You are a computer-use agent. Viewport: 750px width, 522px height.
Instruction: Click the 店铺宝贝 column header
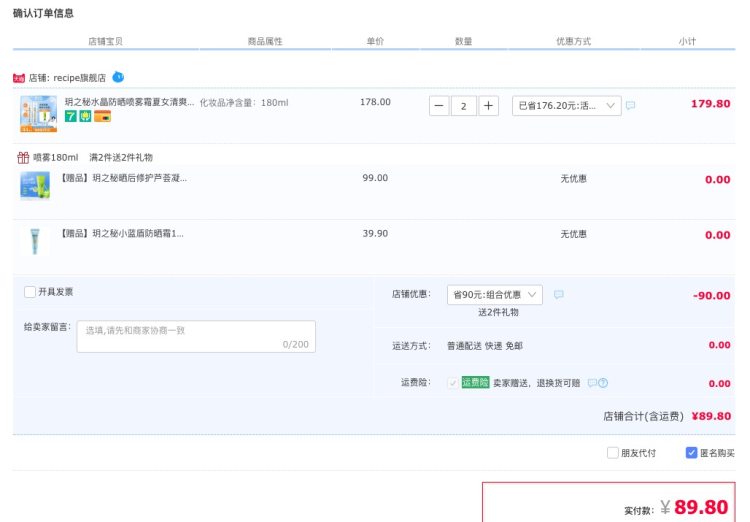(106, 41)
